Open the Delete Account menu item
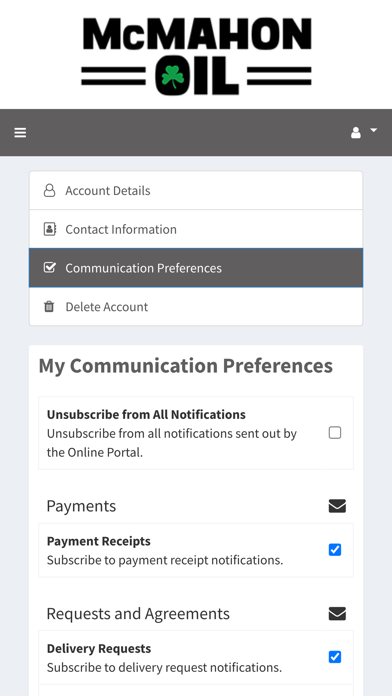 (196, 306)
